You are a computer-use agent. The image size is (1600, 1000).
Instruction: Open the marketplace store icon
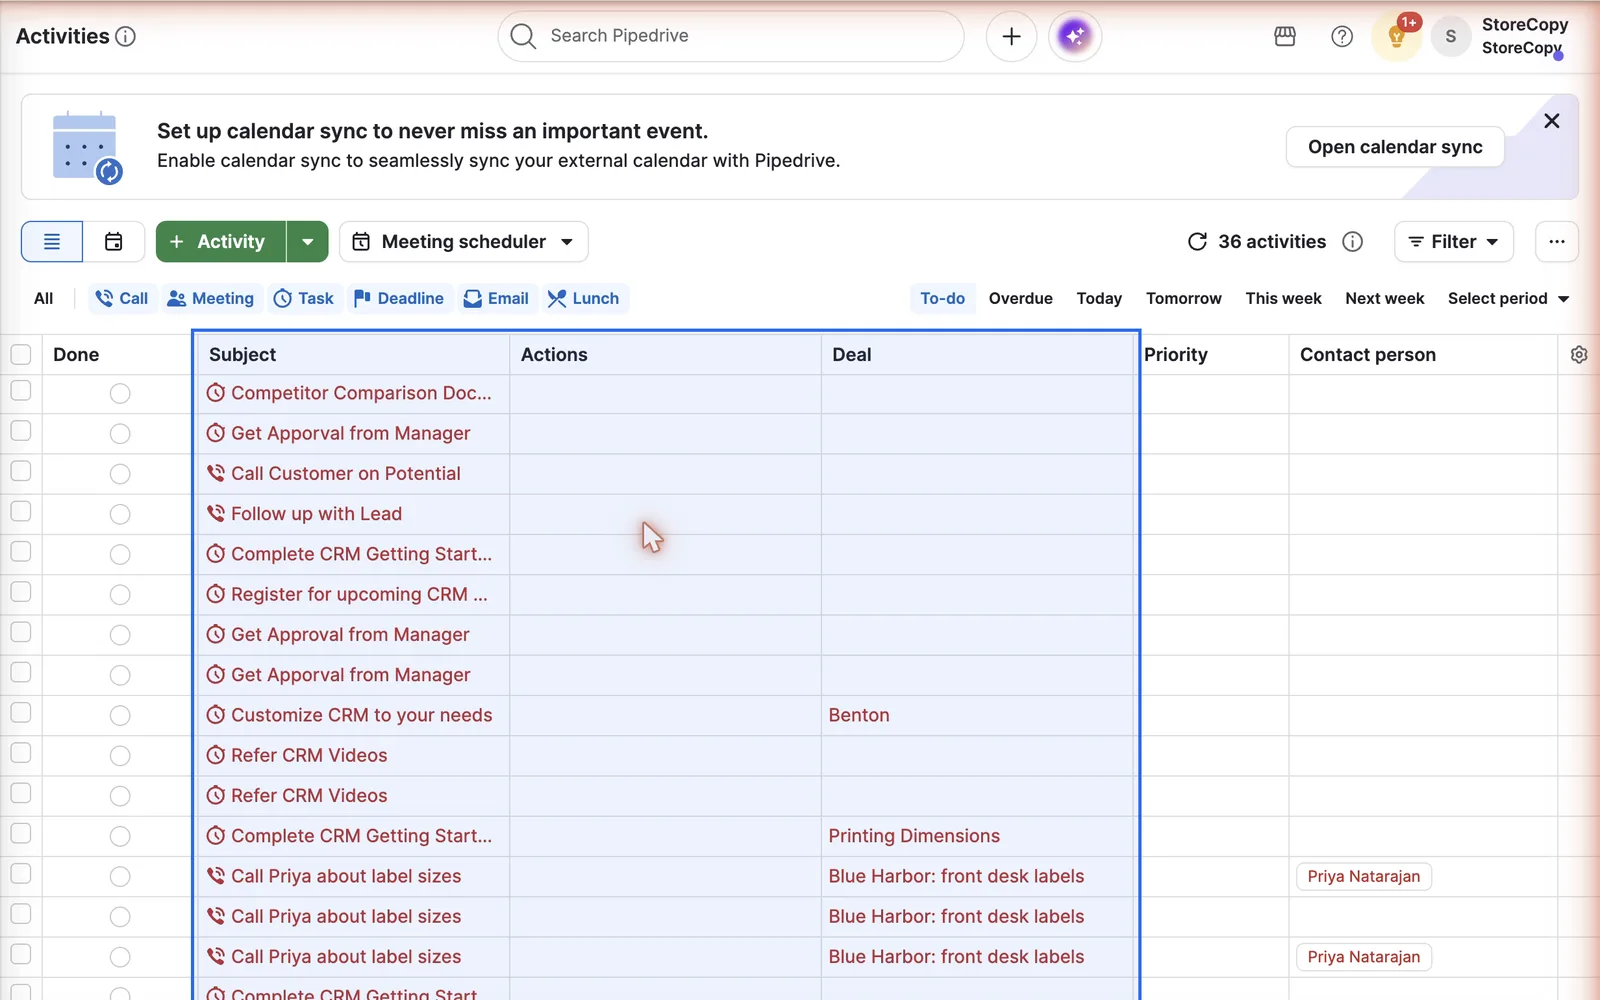pyautogui.click(x=1285, y=36)
